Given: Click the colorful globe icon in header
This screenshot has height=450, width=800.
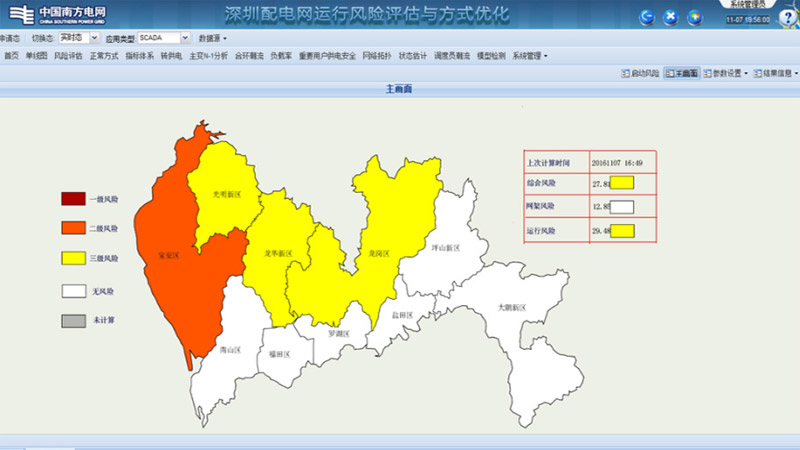Looking at the screenshot, I should (695, 17).
